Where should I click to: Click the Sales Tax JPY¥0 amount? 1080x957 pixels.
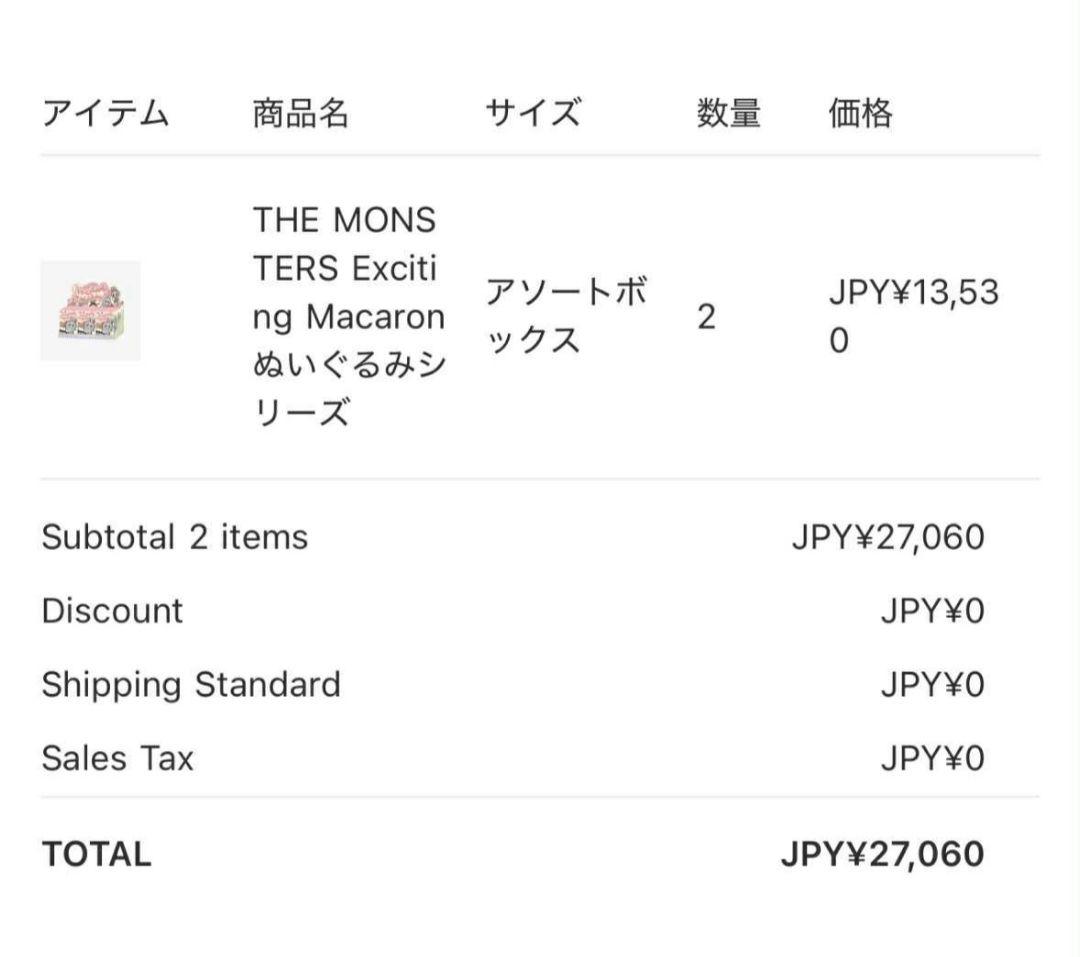(932, 759)
